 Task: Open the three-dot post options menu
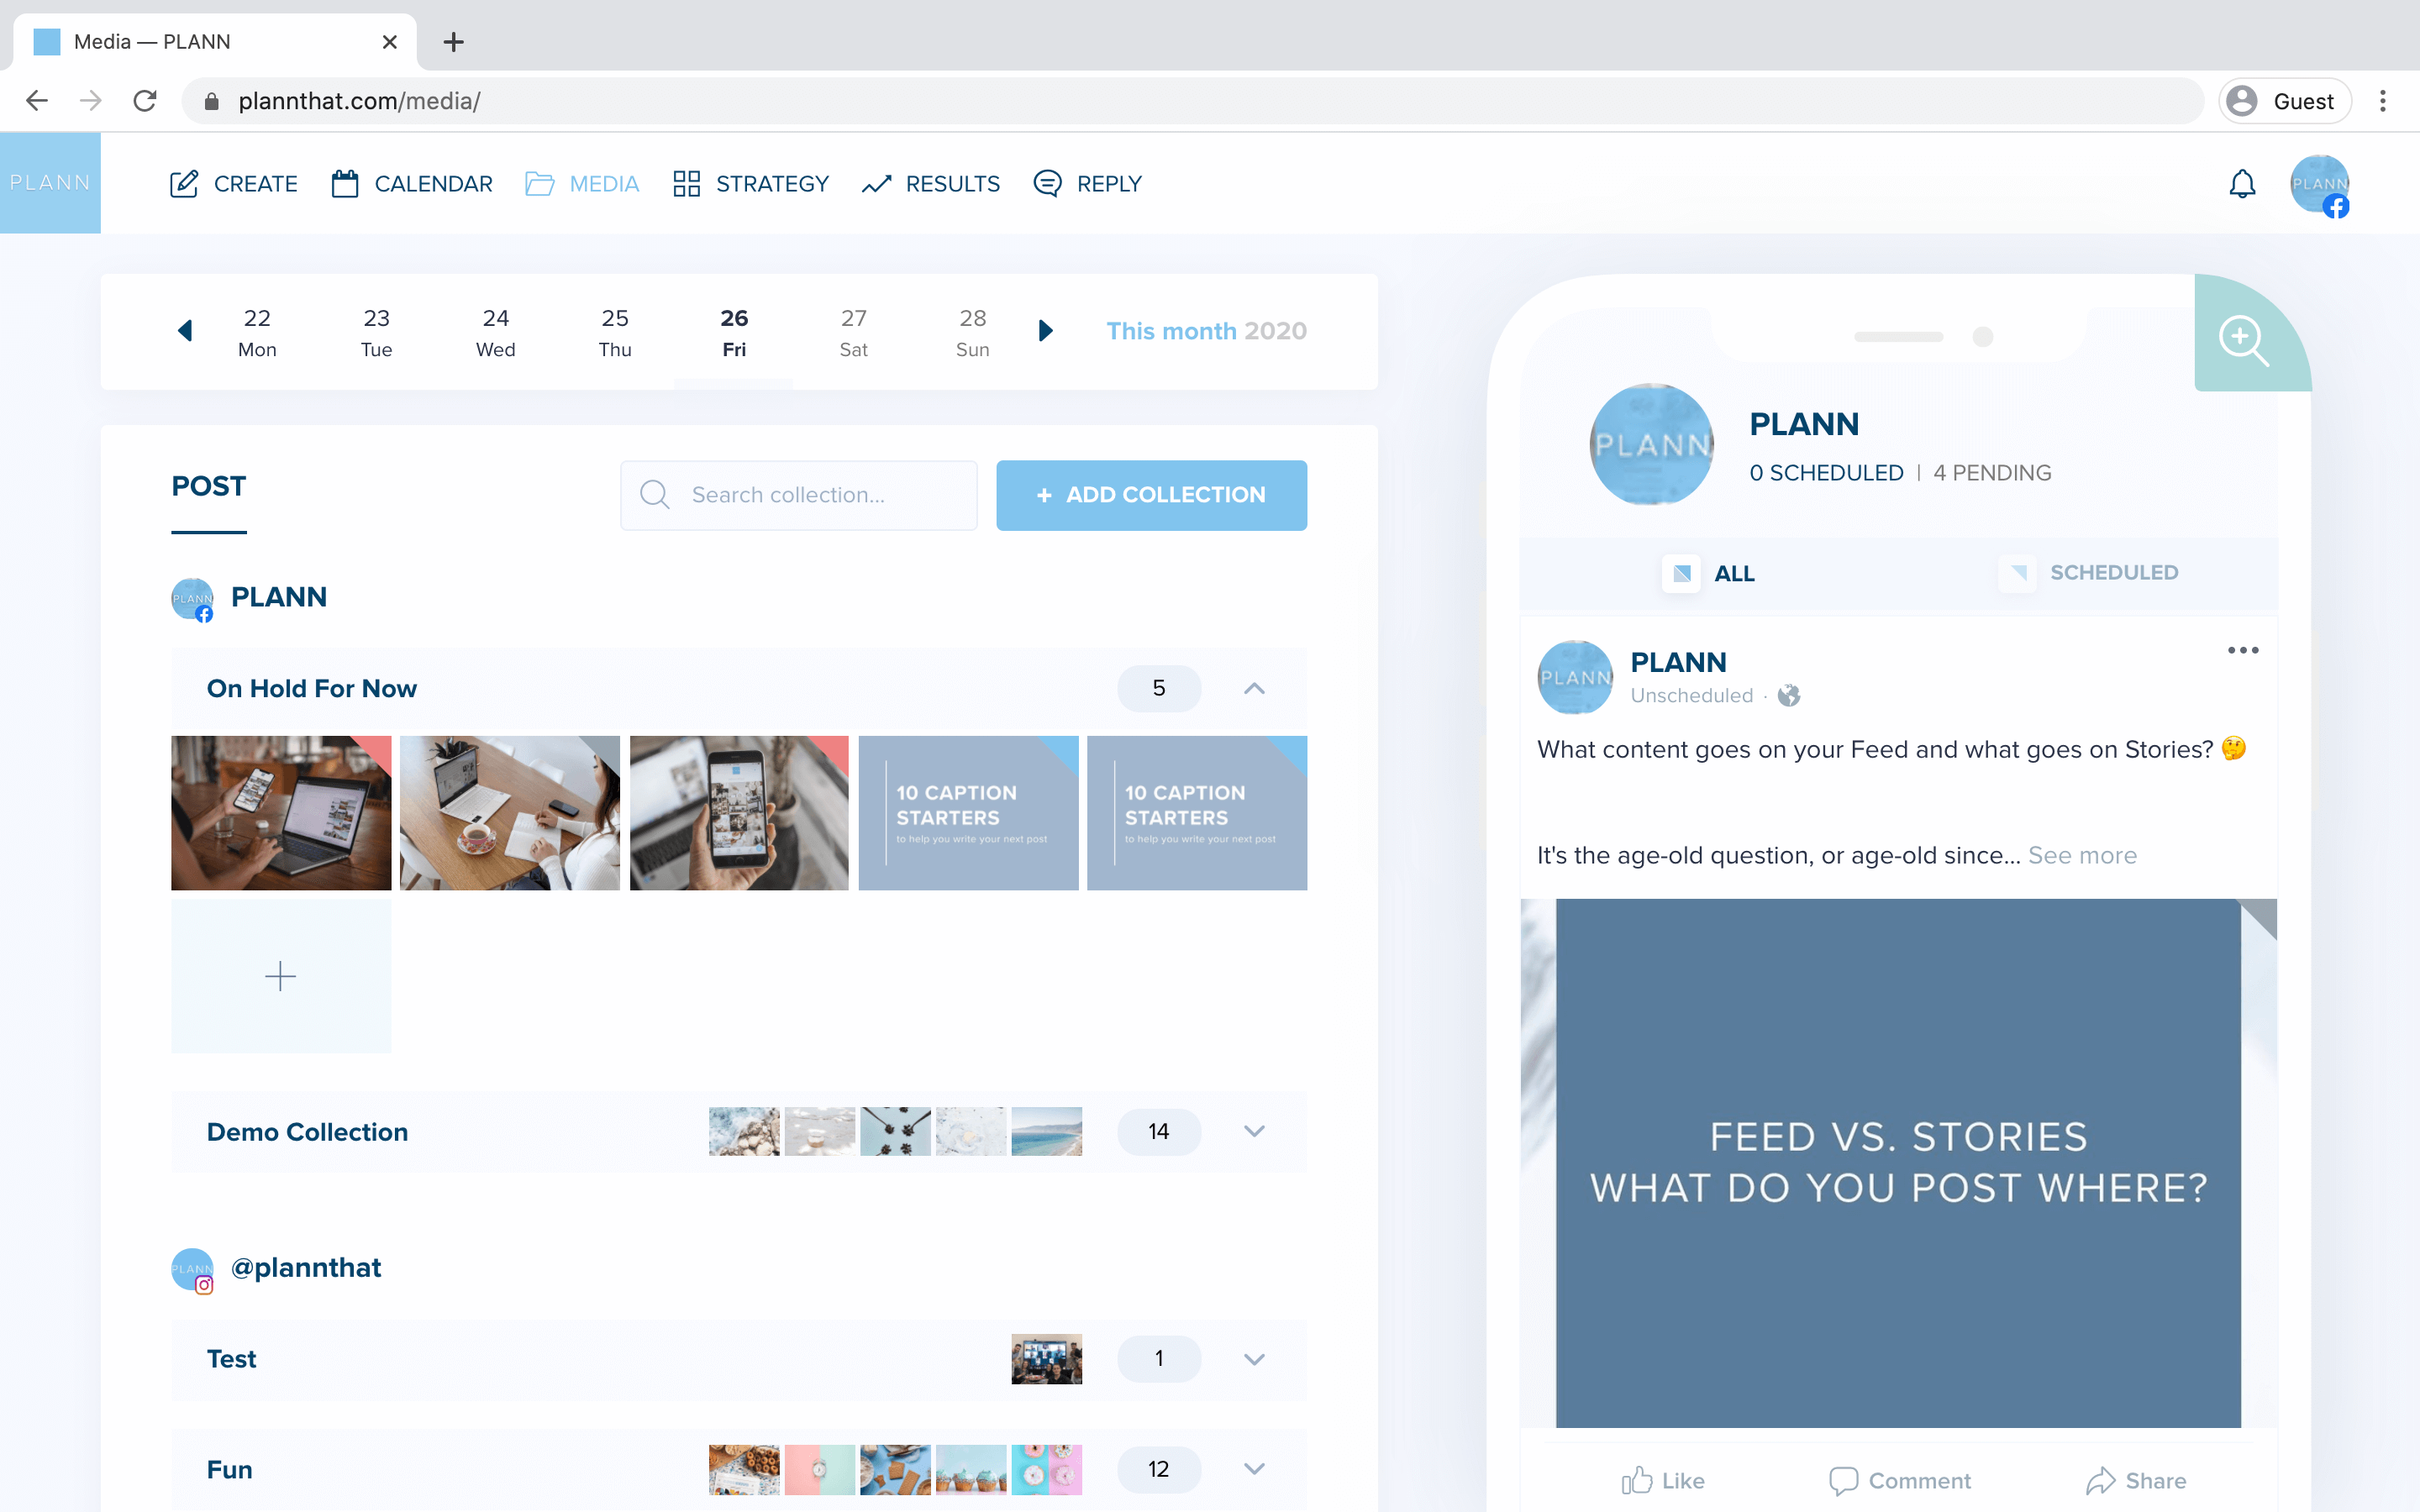[2243, 650]
